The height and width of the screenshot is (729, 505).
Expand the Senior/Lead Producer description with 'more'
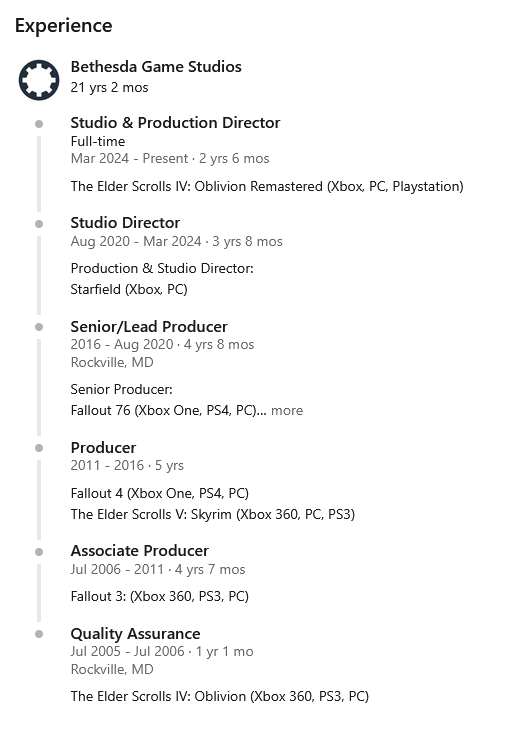click(287, 410)
